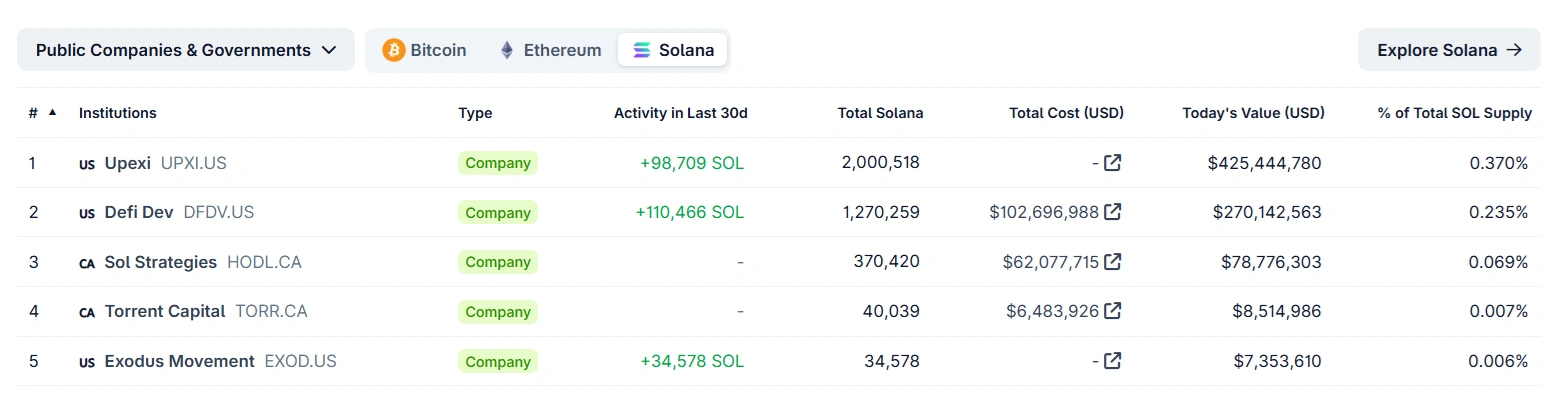Sort by Activity in Last 30d header
This screenshot has width=1549, height=409.
[681, 113]
